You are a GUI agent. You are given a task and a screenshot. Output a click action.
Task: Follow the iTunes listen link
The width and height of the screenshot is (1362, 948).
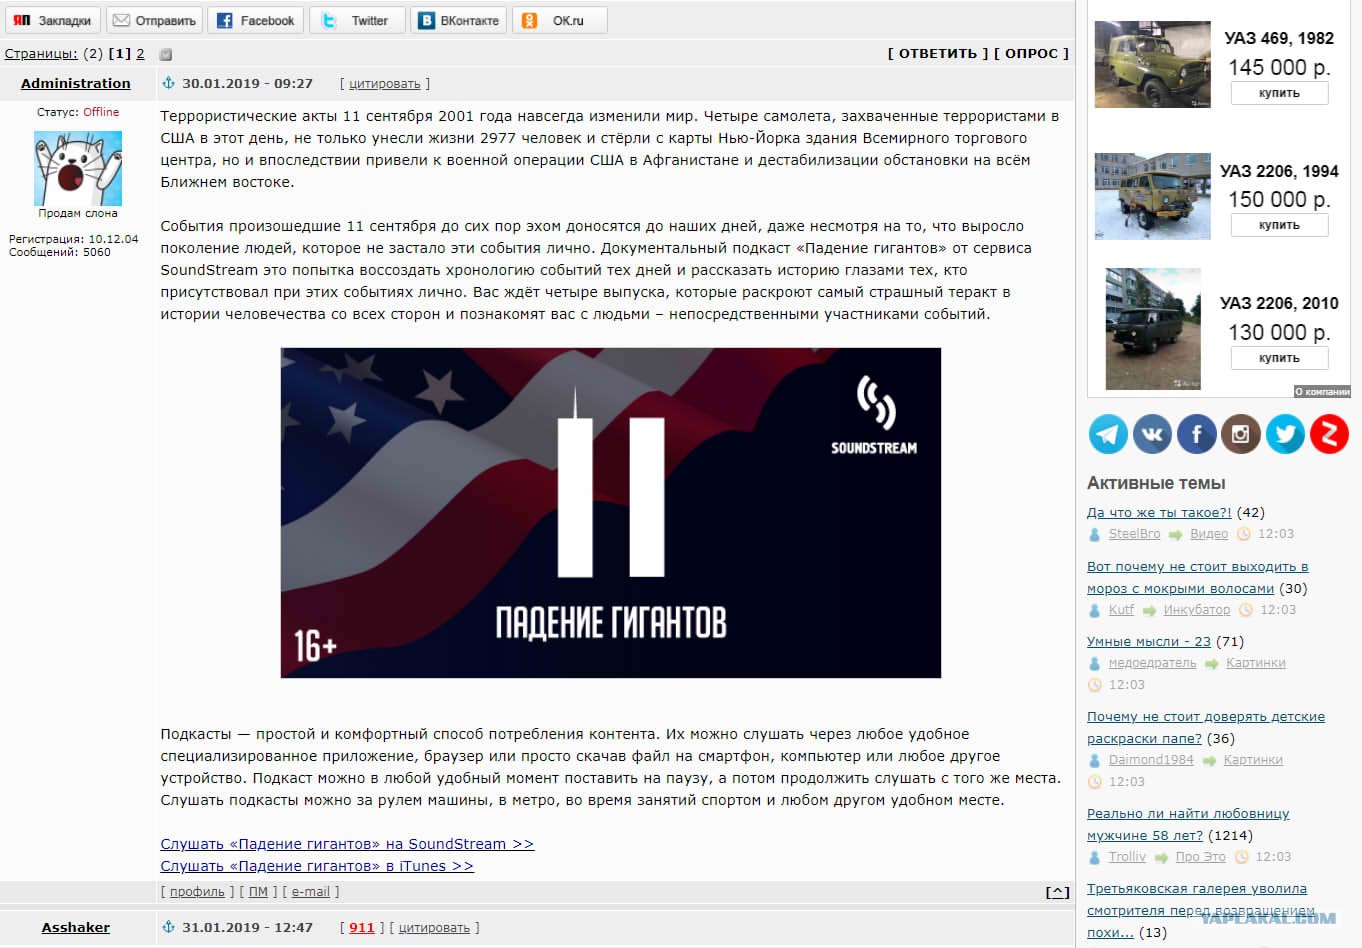click(317, 866)
